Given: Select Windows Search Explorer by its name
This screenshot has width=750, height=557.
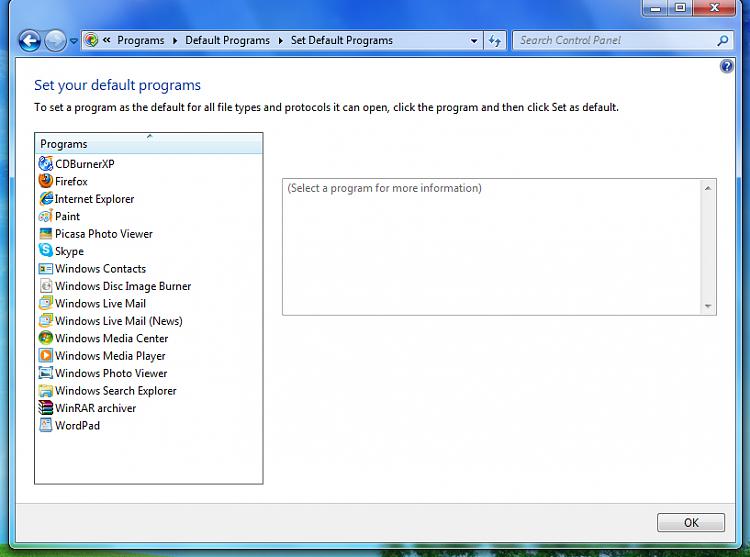Looking at the screenshot, I should coord(116,391).
